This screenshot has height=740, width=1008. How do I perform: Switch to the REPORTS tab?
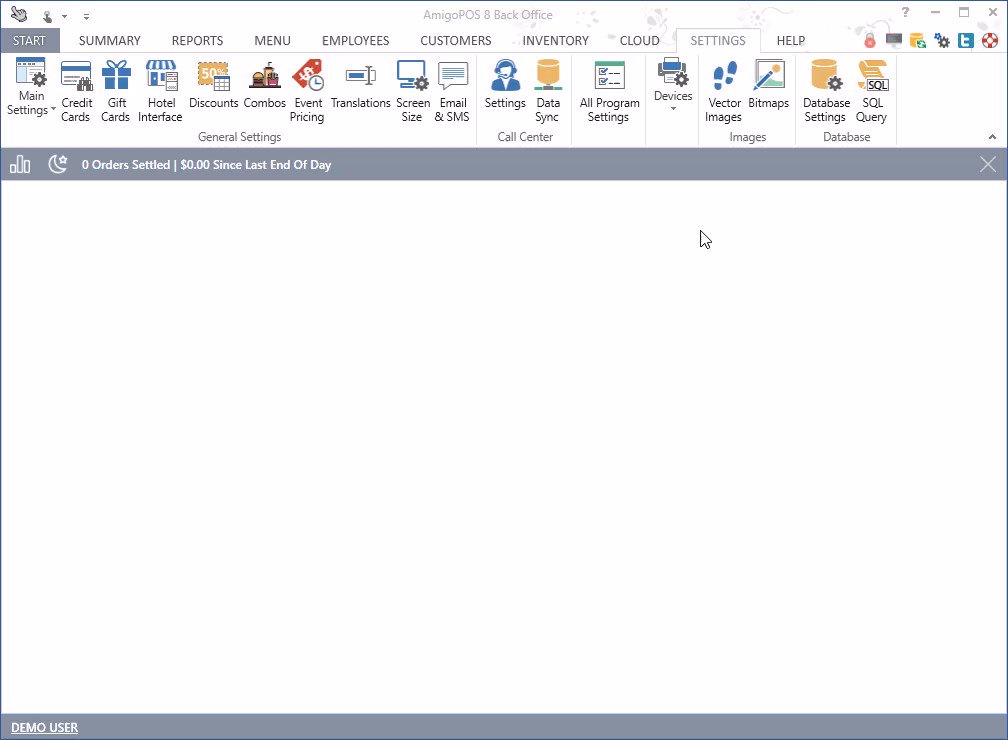[197, 41]
